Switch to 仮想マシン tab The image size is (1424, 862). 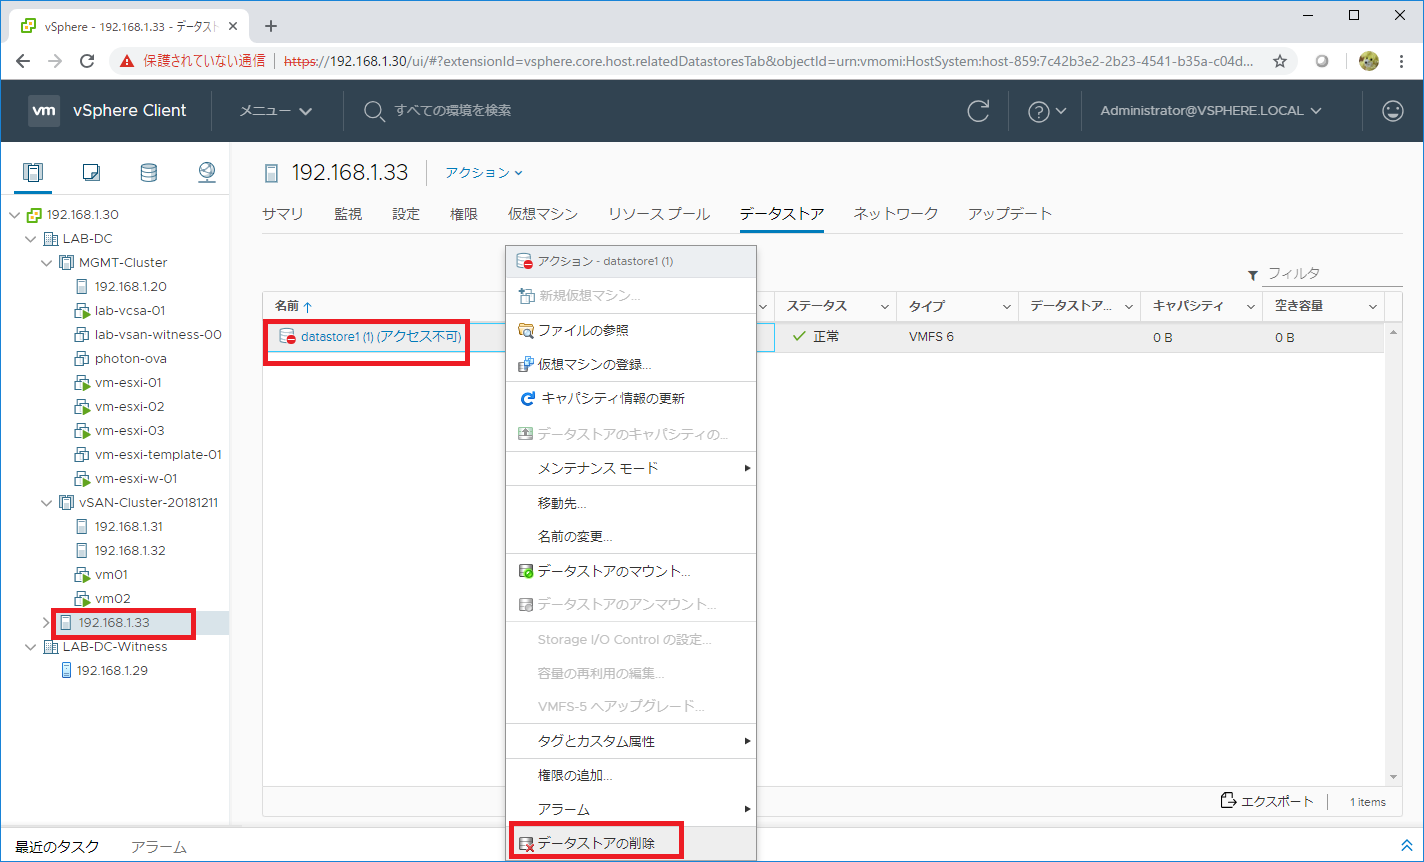coord(543,214)
